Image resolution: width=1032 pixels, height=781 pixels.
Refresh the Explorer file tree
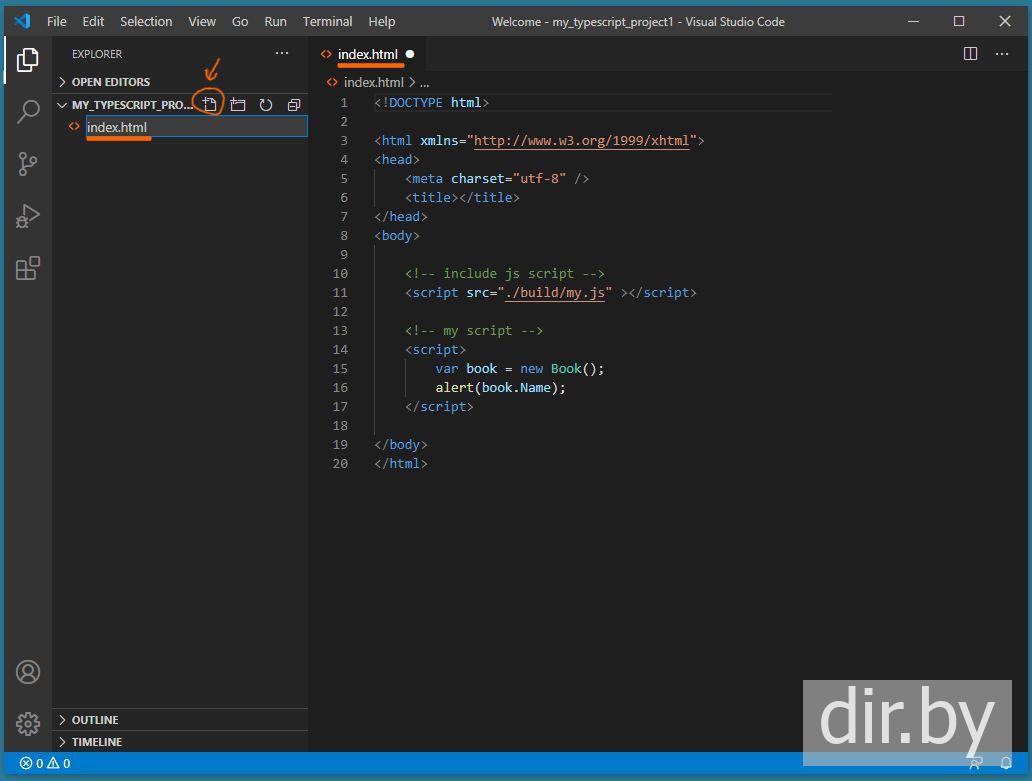click(x=266, y=104)
